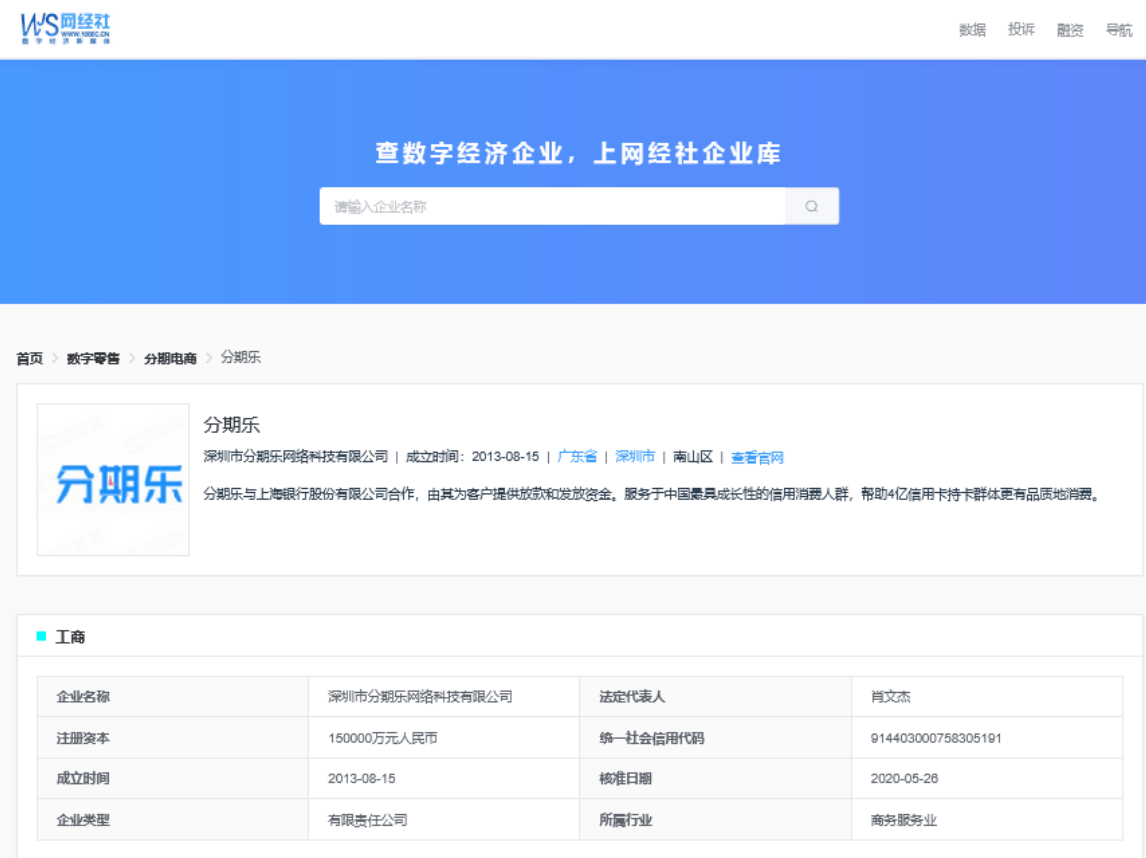Select 成立时间：2013-08-15 in company summary
This screenshot has width=1146, height=858.
[472, 457]
